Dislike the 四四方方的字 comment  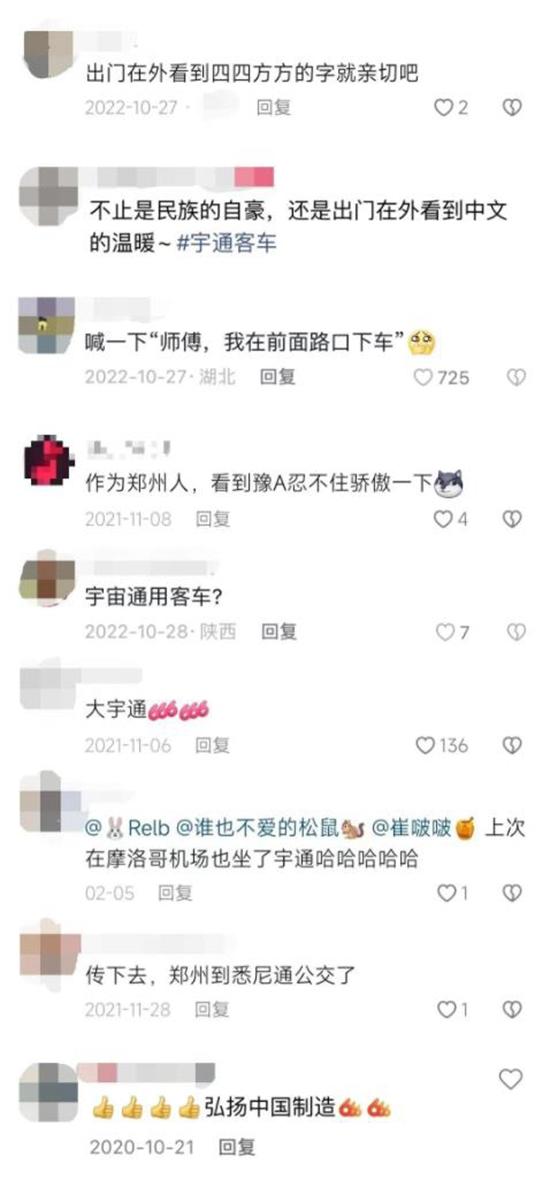512,108
